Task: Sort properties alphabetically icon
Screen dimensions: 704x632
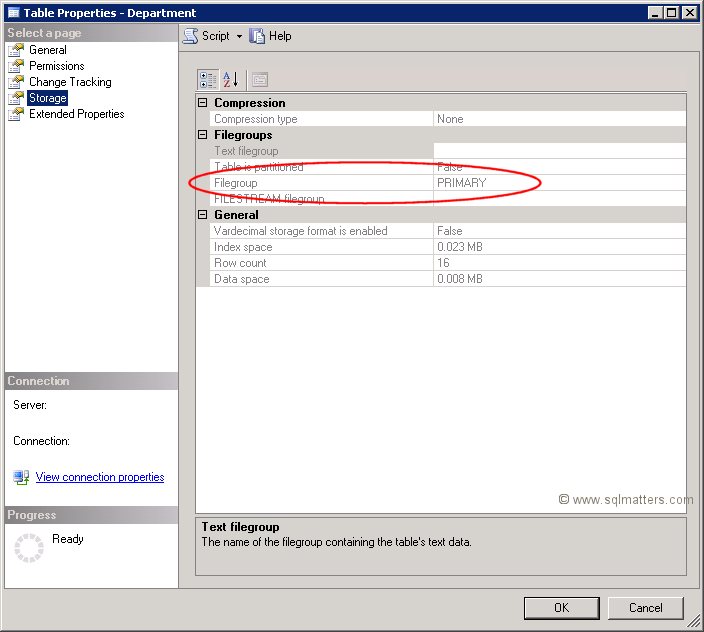Action: click(x=230, y=79)
